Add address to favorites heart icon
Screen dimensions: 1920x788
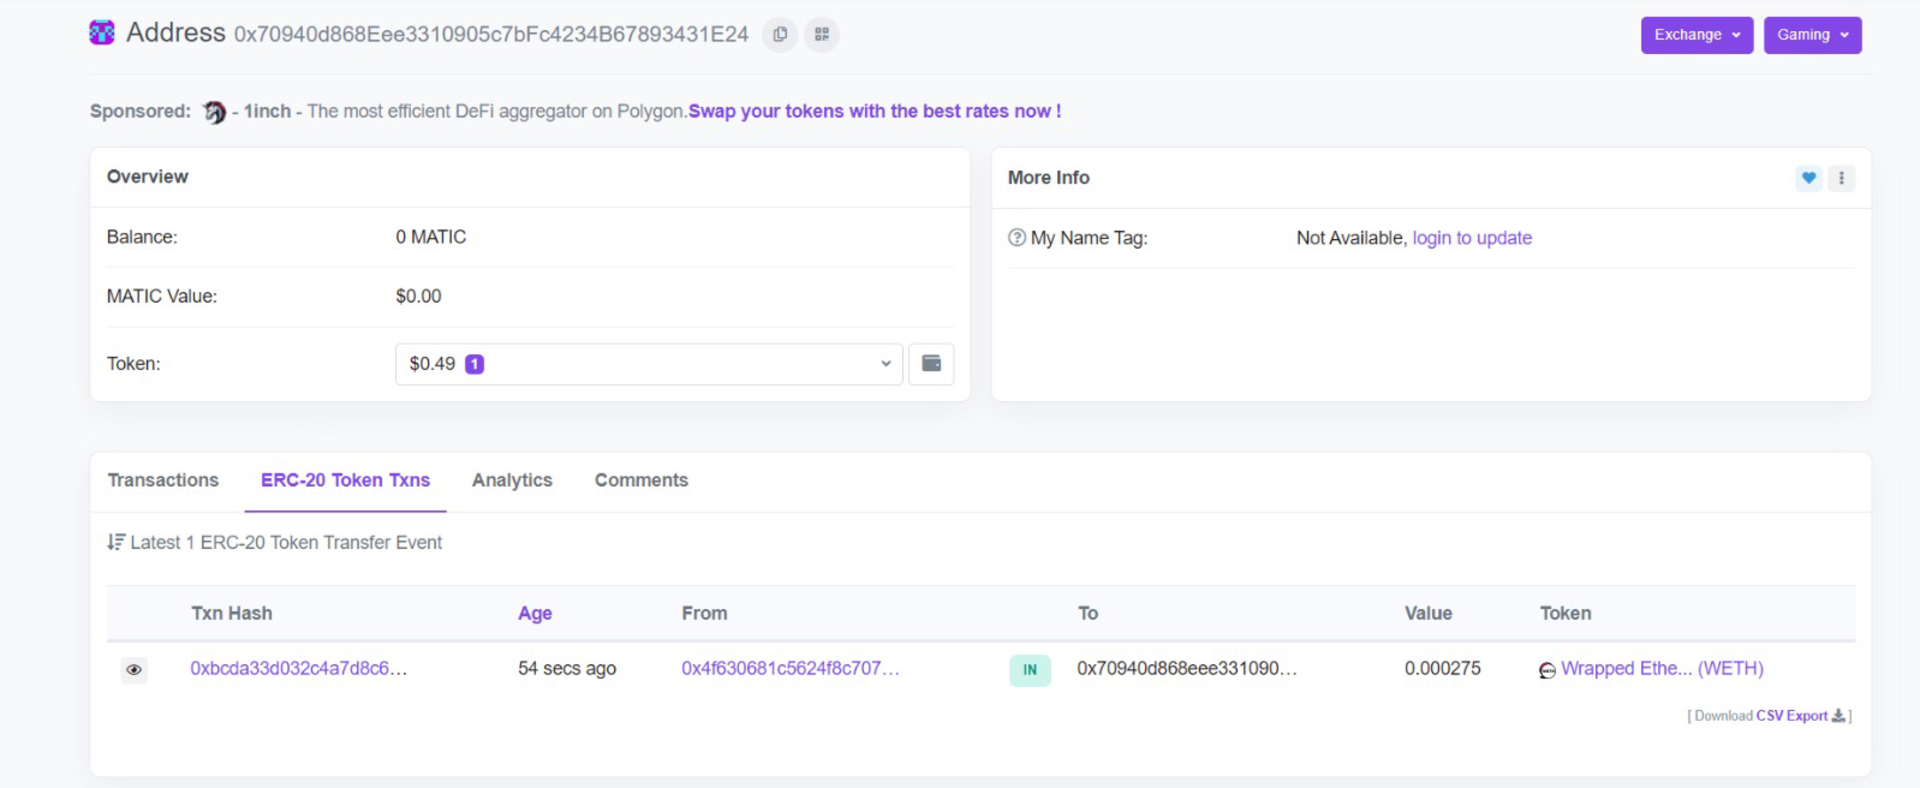pos(1809,178)
